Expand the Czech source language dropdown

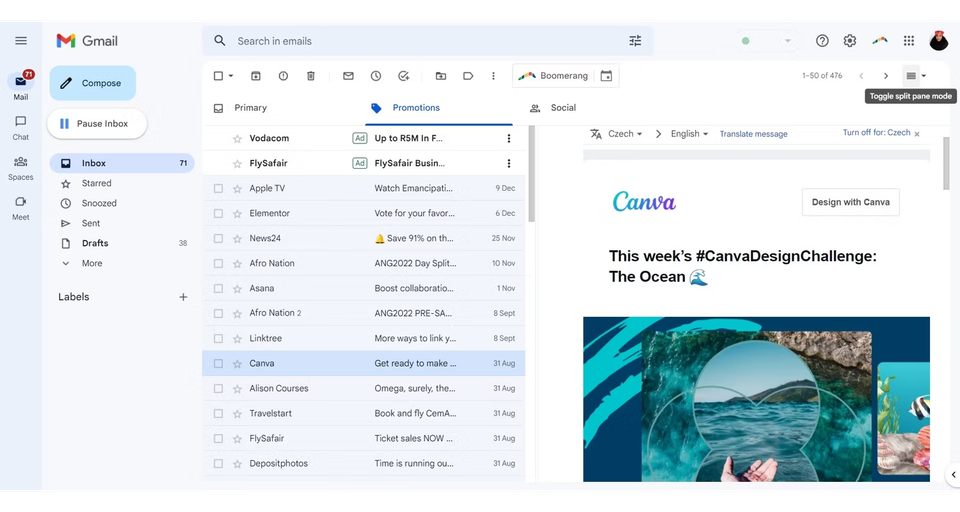624,134
